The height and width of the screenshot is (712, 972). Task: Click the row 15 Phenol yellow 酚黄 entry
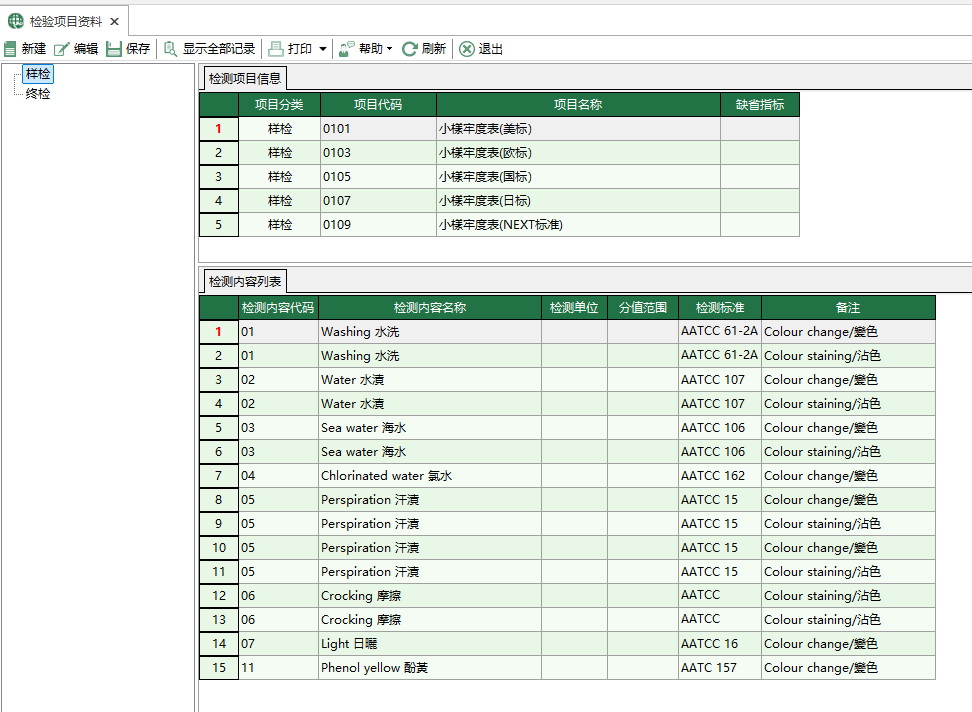pos(420,667)
